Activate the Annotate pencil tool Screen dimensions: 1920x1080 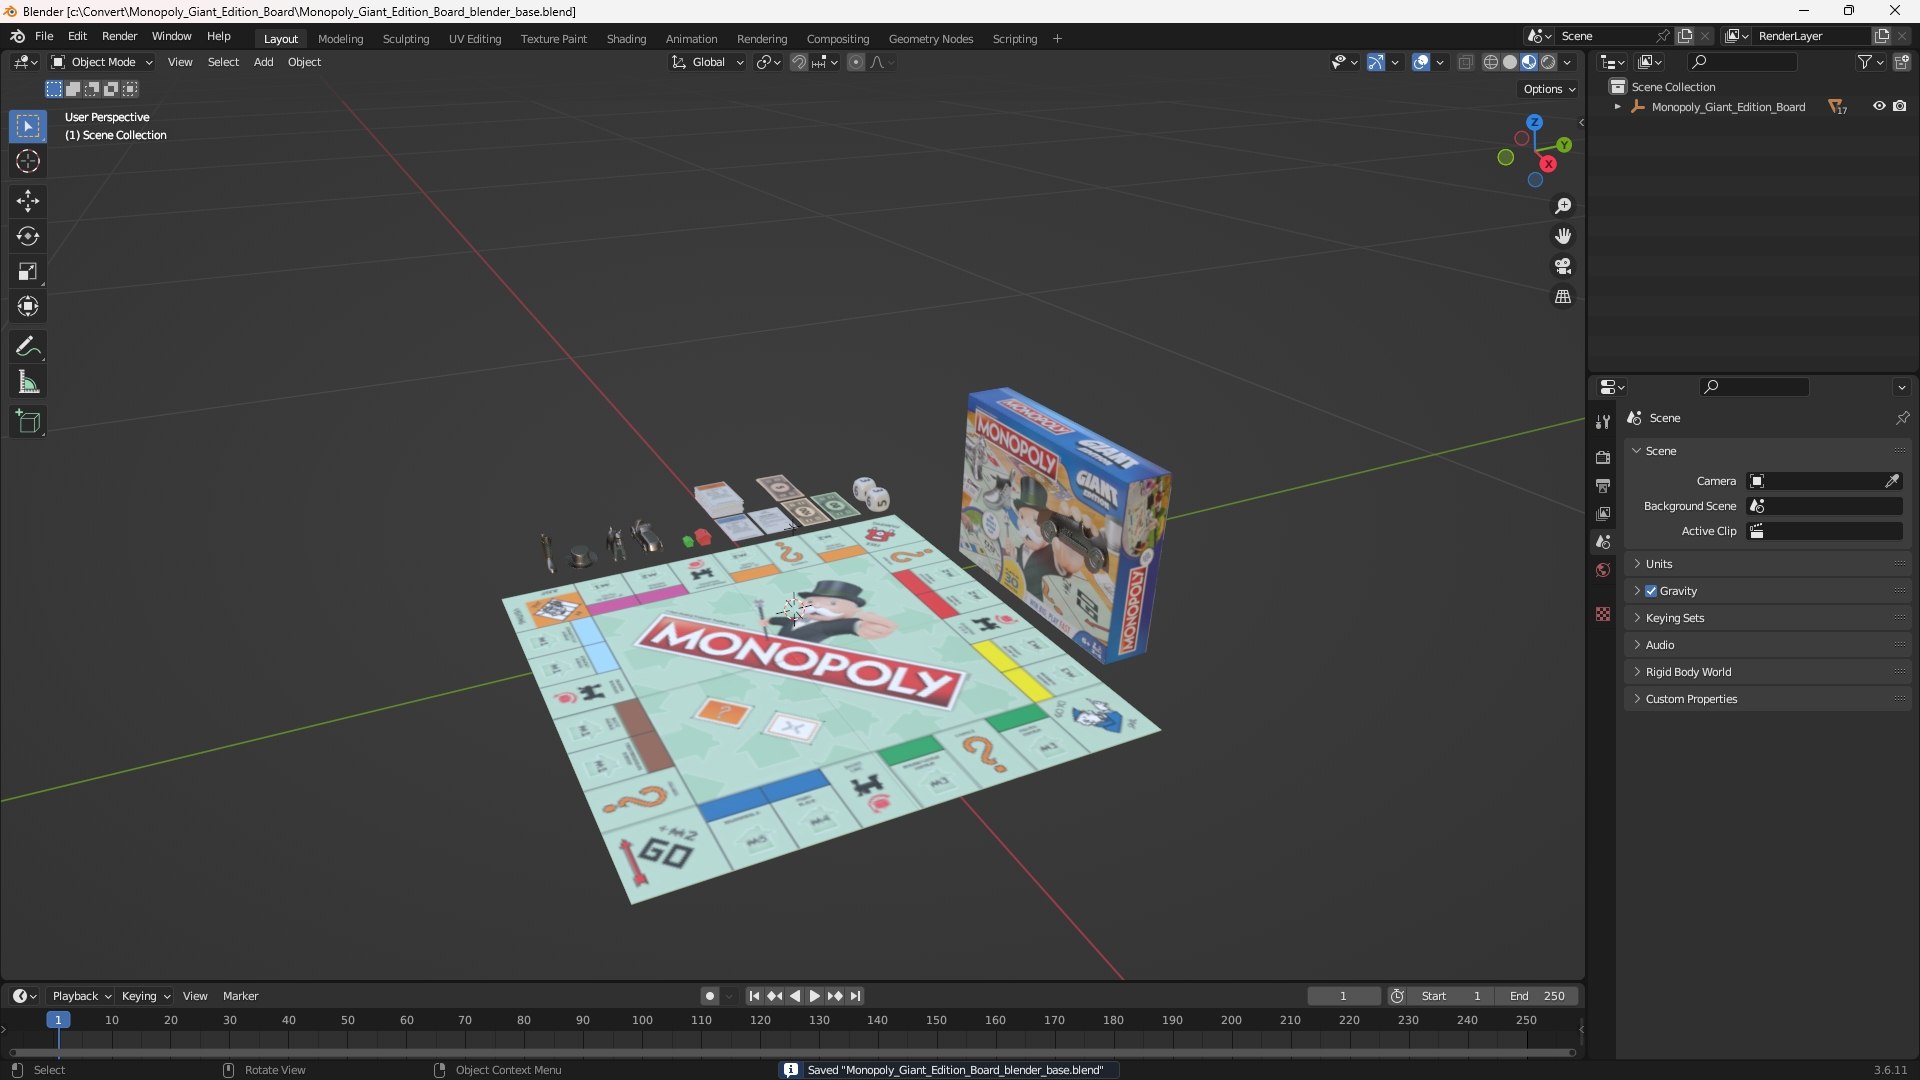(28, 347)
